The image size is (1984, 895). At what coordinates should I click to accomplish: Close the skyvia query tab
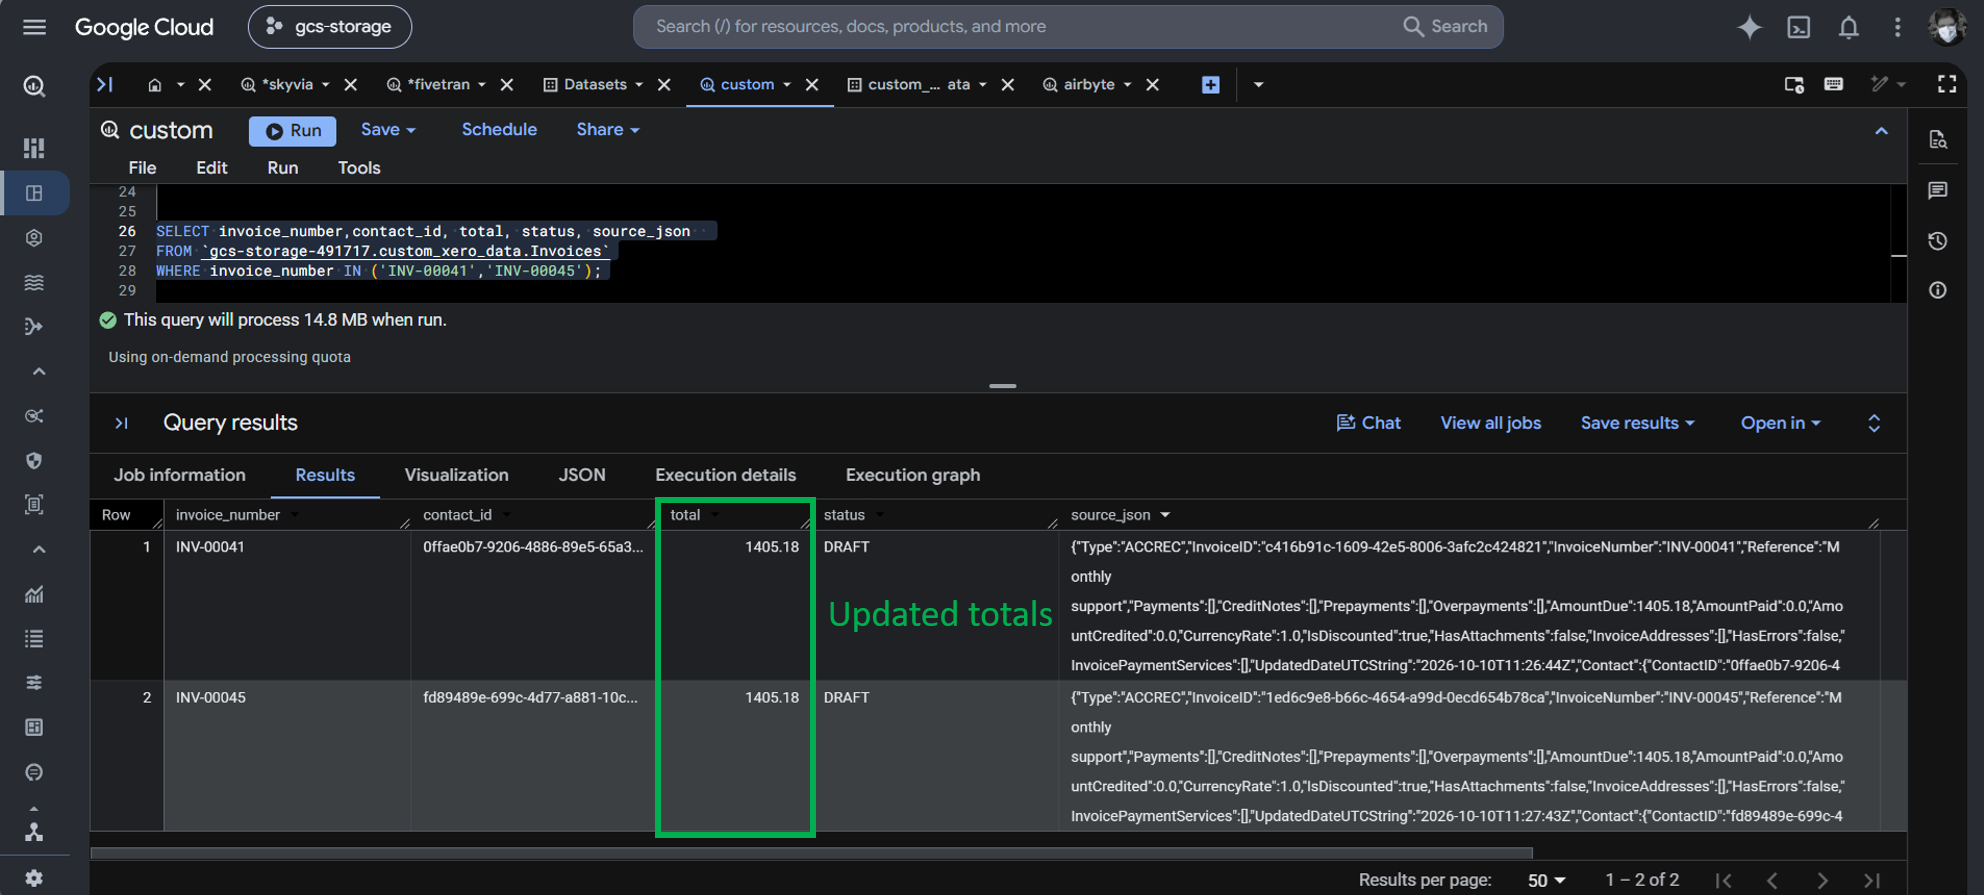pyautogui.click(x=351, y=85)
